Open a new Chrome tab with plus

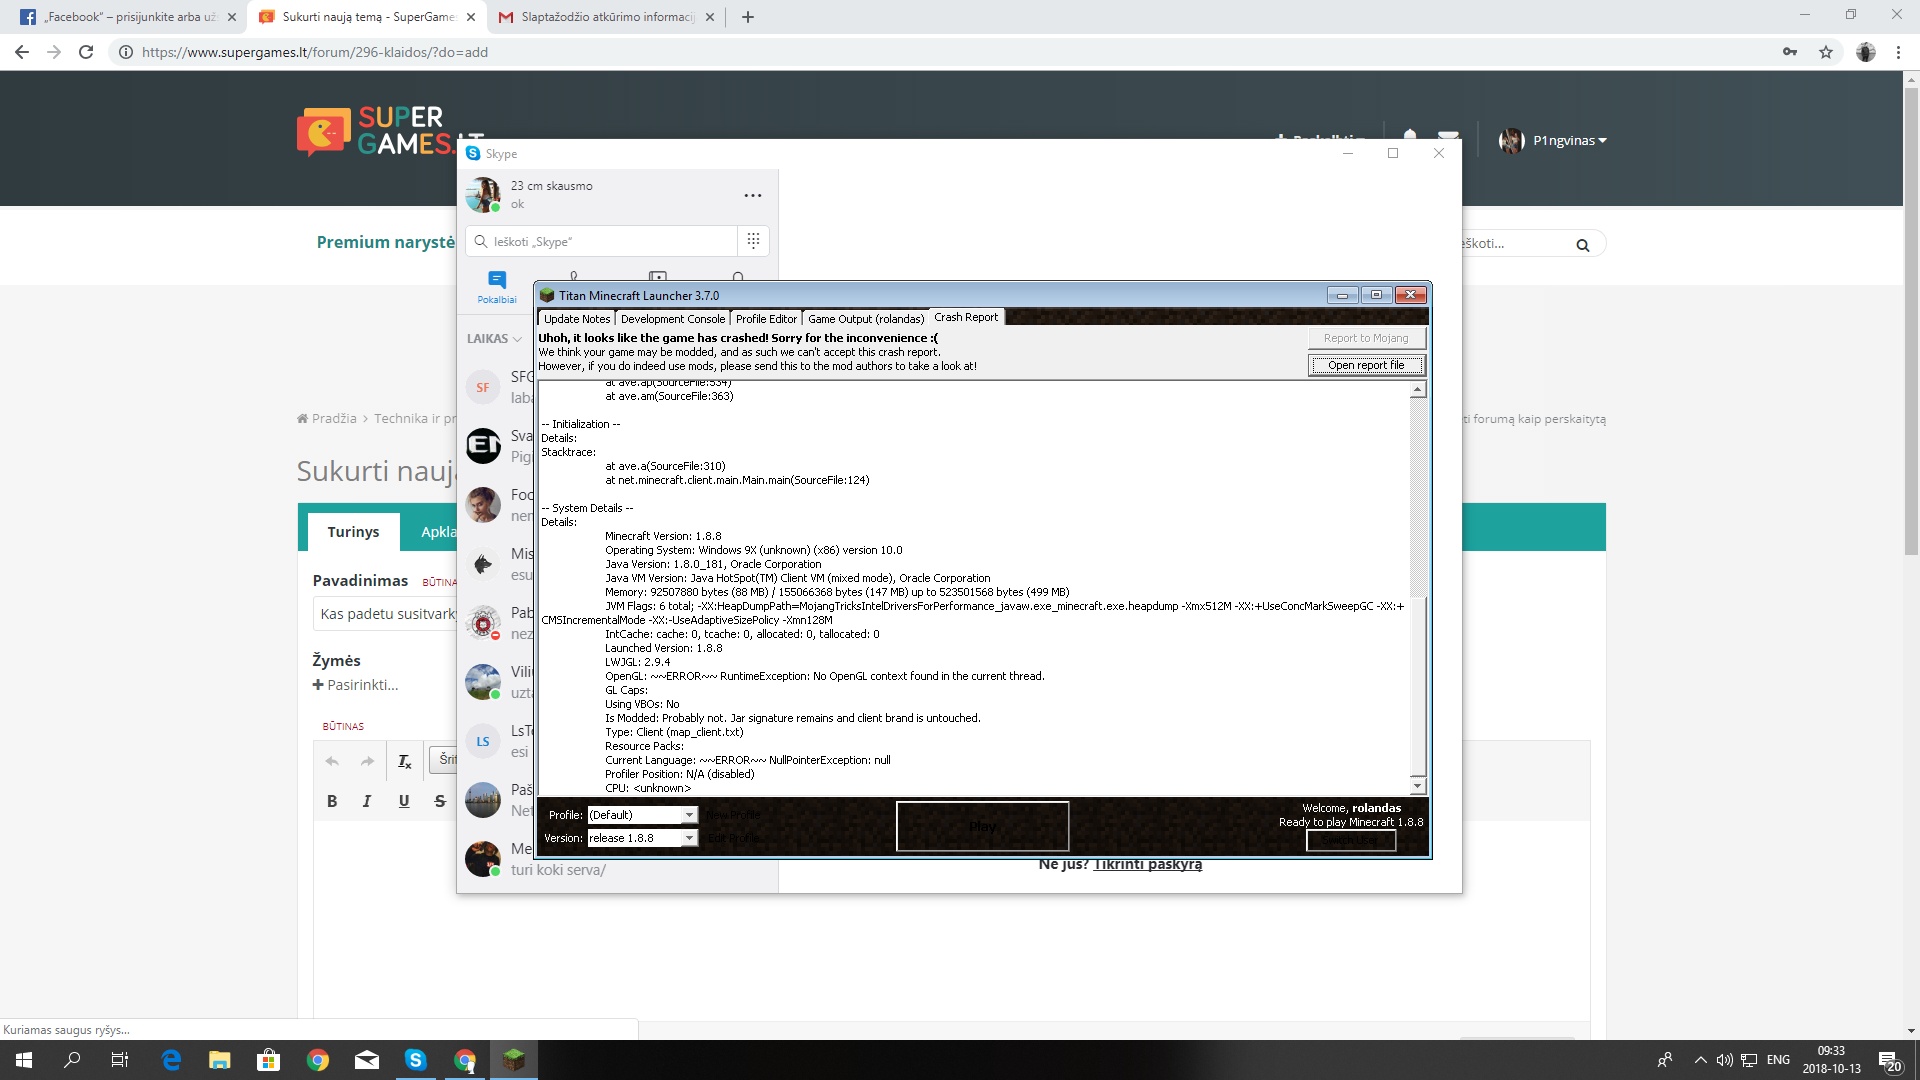click(747, 17)
